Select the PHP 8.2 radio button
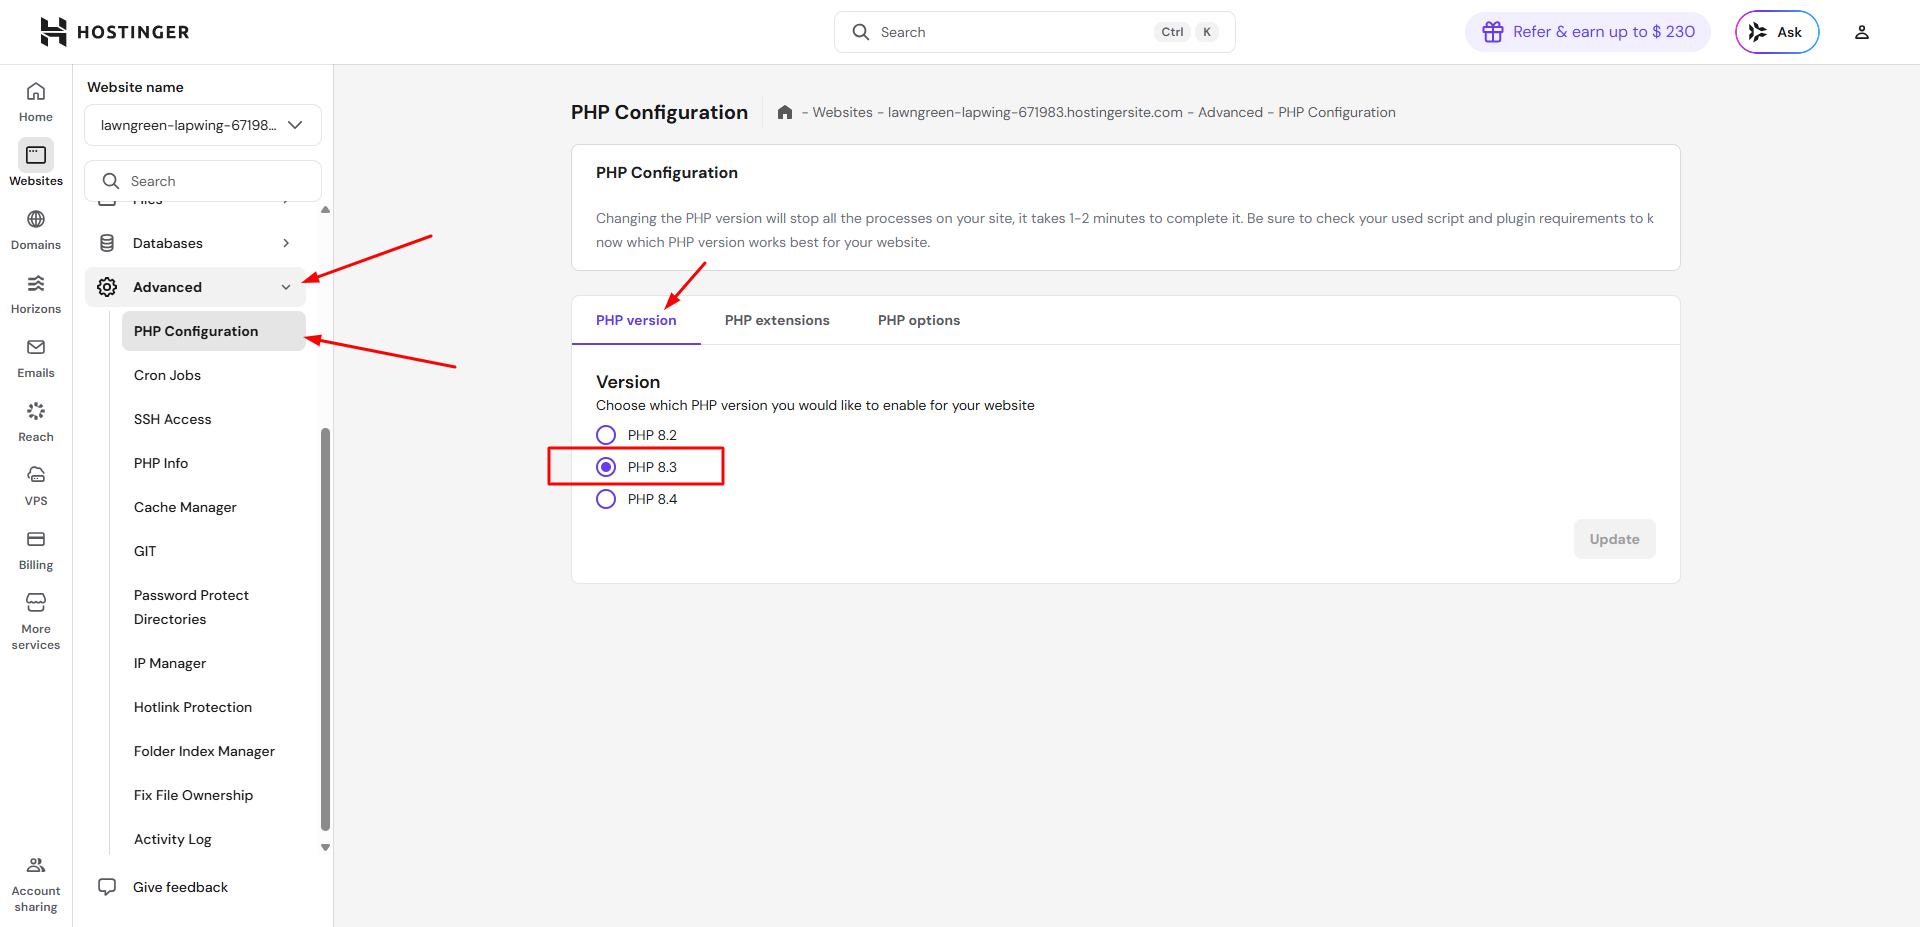Screen dimensions: 1920x927 pos(605,434)
